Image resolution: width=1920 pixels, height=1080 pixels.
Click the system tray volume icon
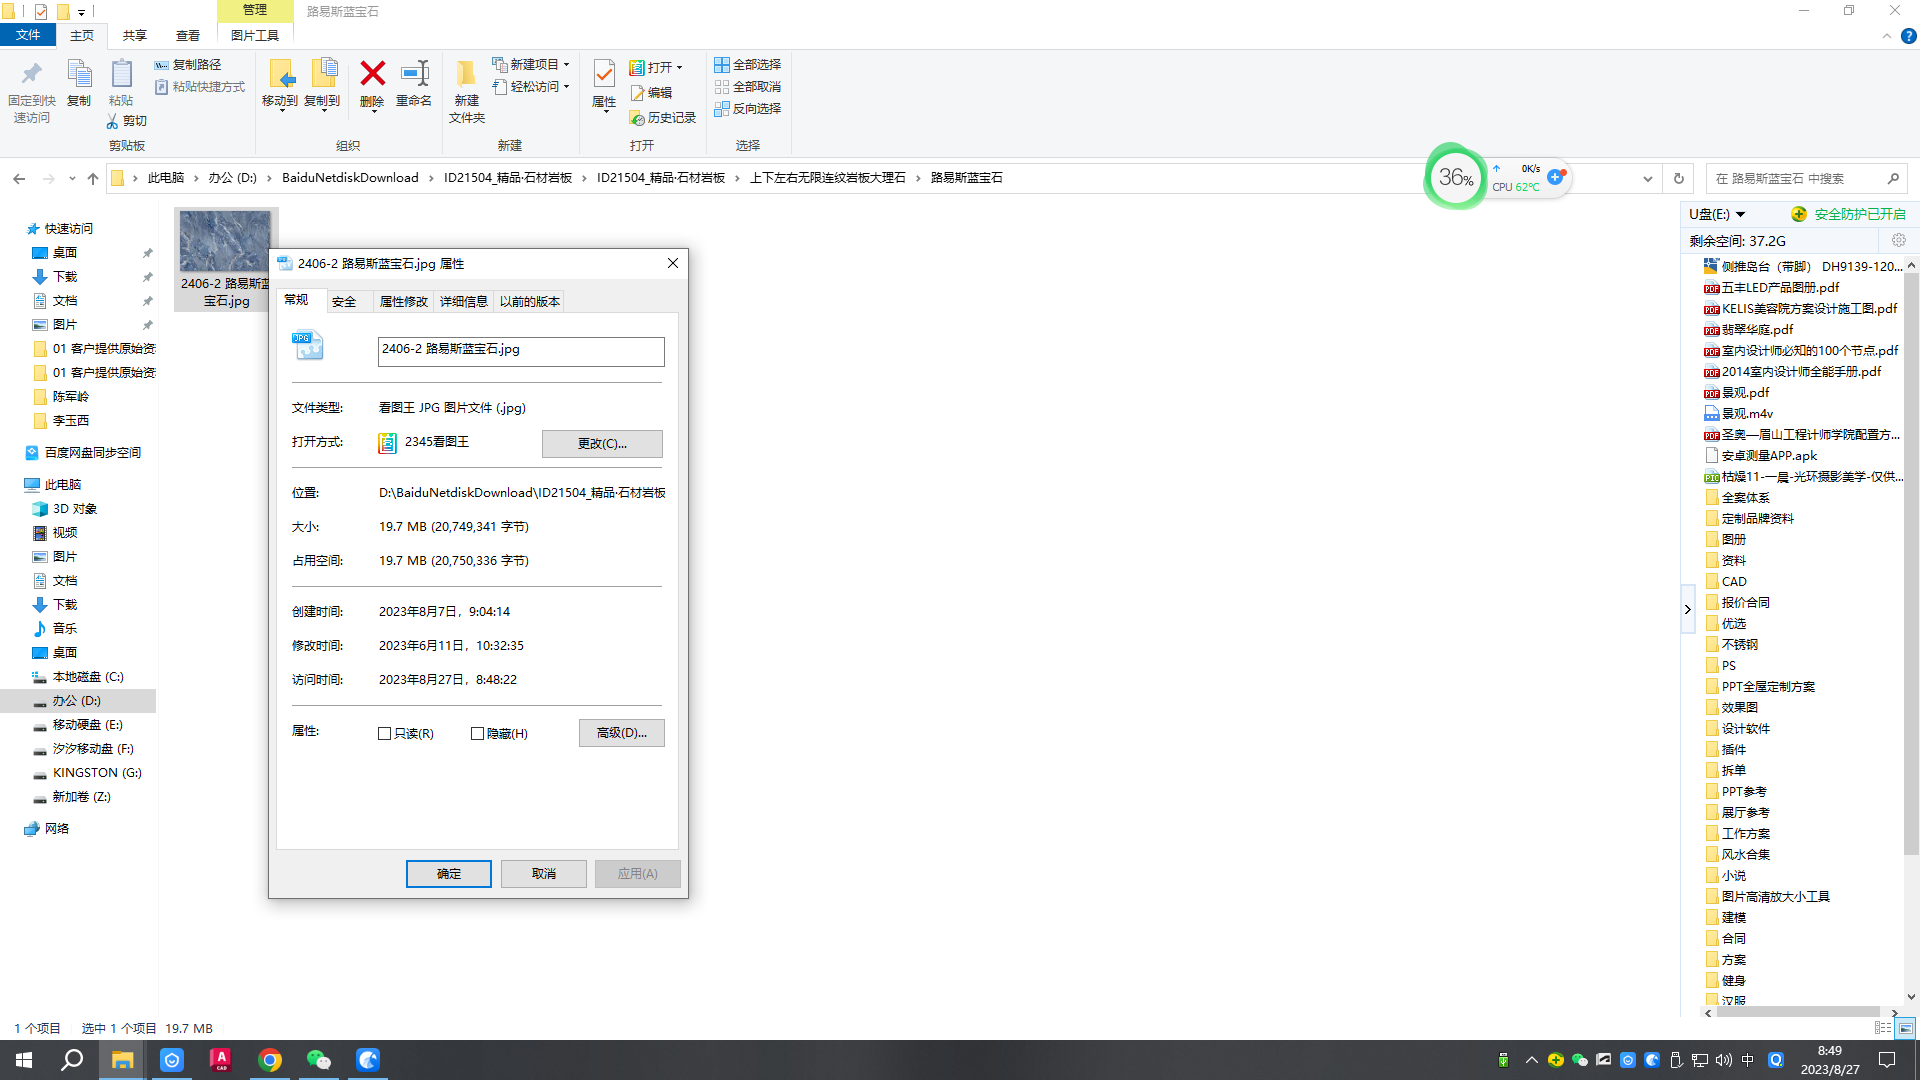tap(1724, 1060)
